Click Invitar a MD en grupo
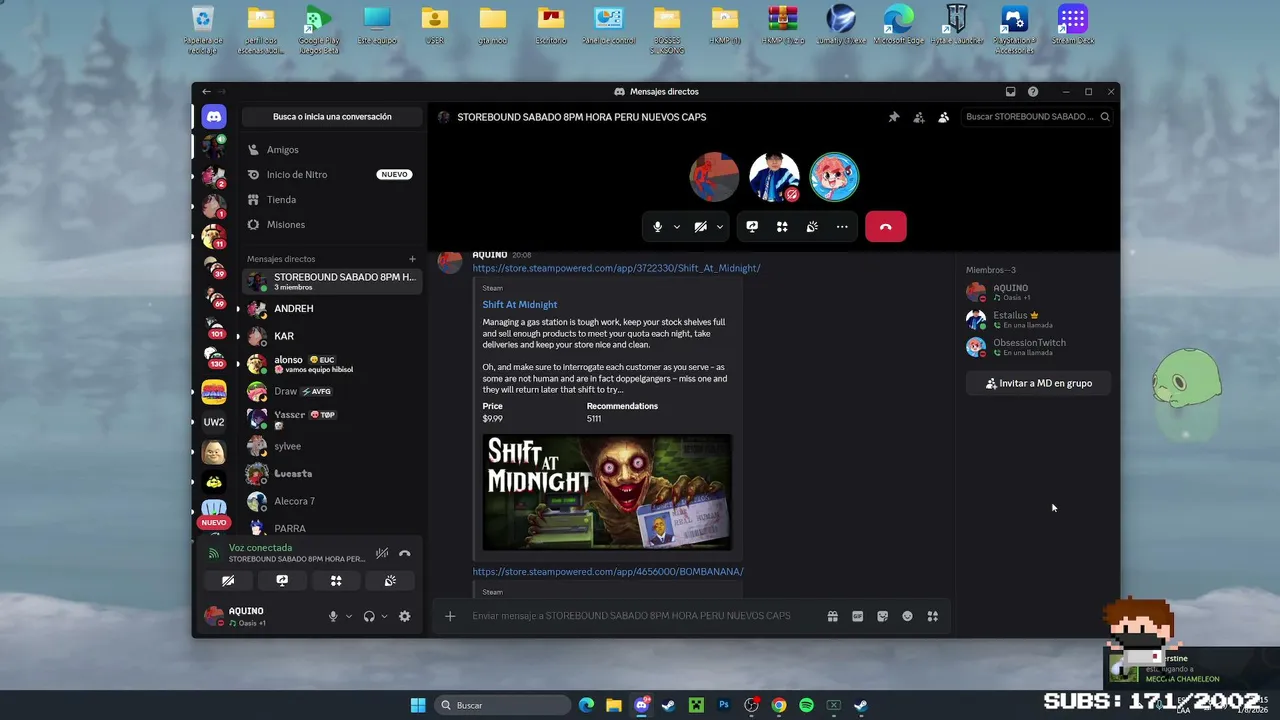Screen dimensions: 1280x720 pos(1038,383)
